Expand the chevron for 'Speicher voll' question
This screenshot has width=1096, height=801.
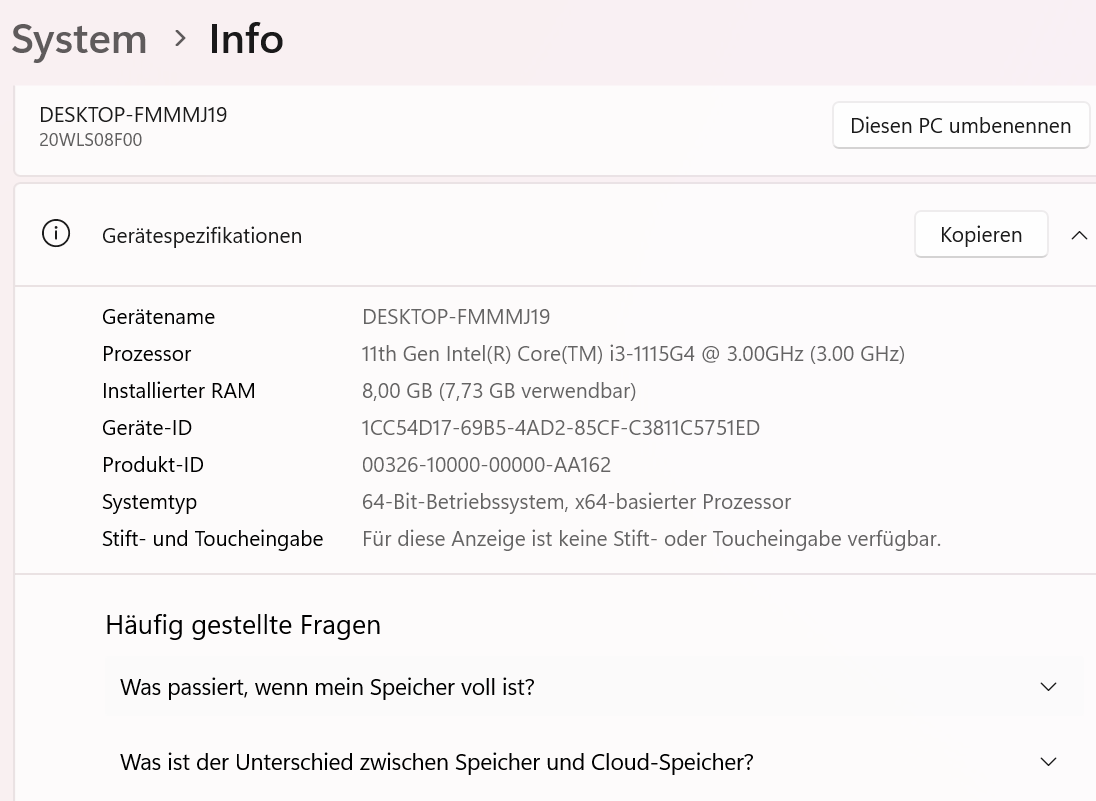pos(1048,687)
